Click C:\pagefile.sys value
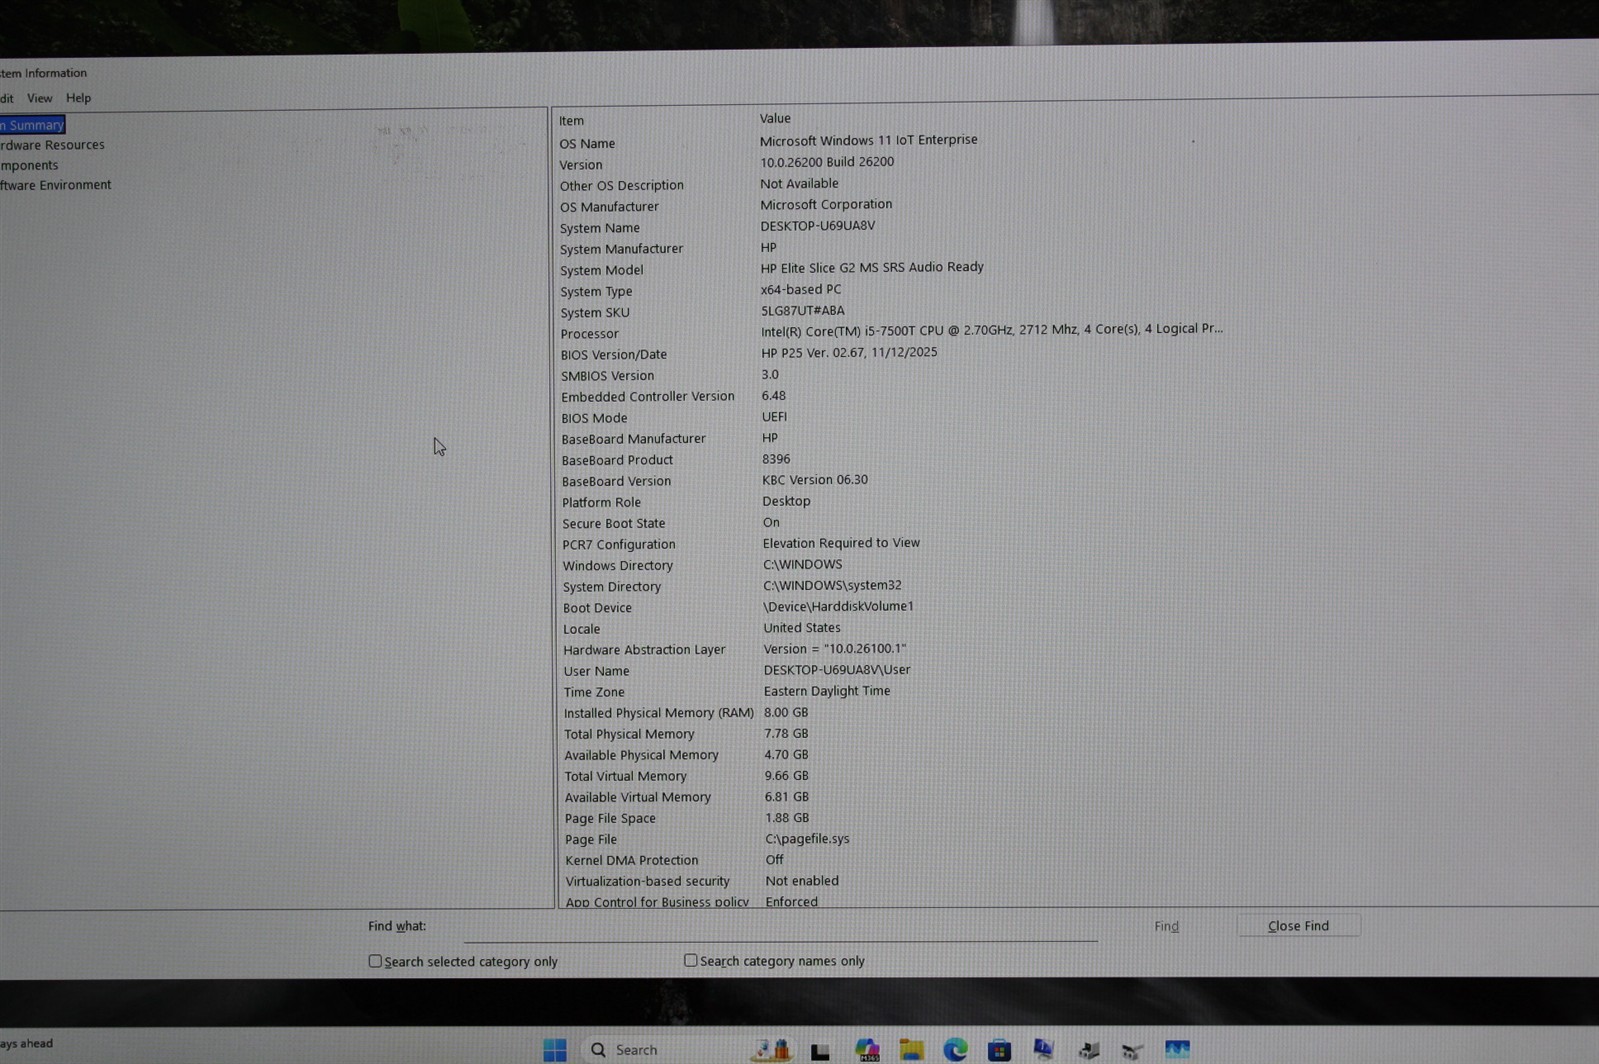 click(x=807, y=839)
